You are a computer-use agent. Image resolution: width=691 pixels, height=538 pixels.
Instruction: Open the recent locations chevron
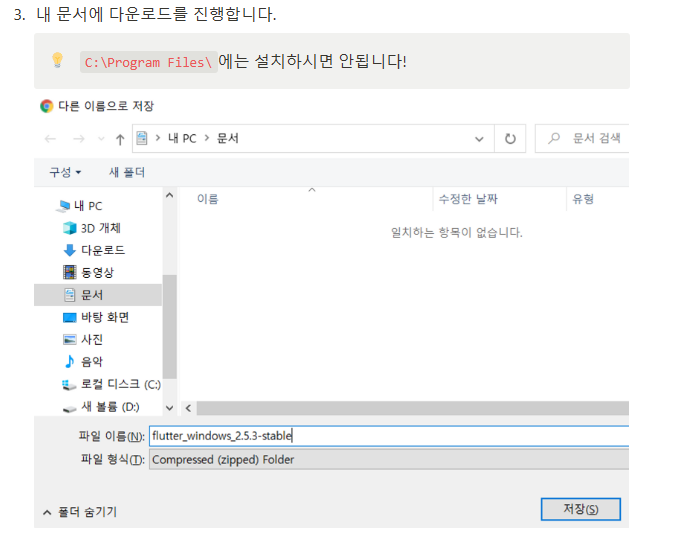pyautogui.click(x=101, y=139)
